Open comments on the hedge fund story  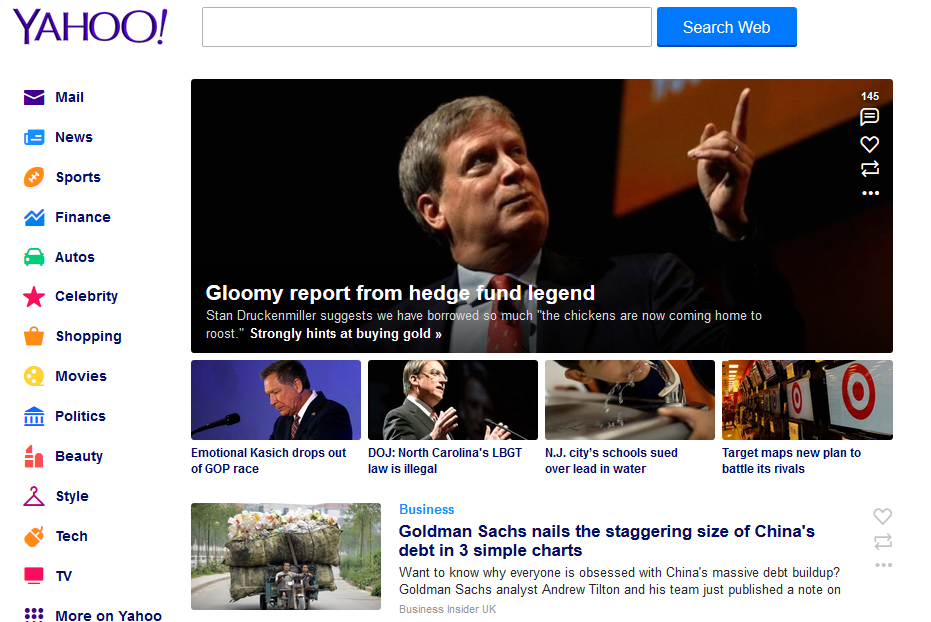869,117
